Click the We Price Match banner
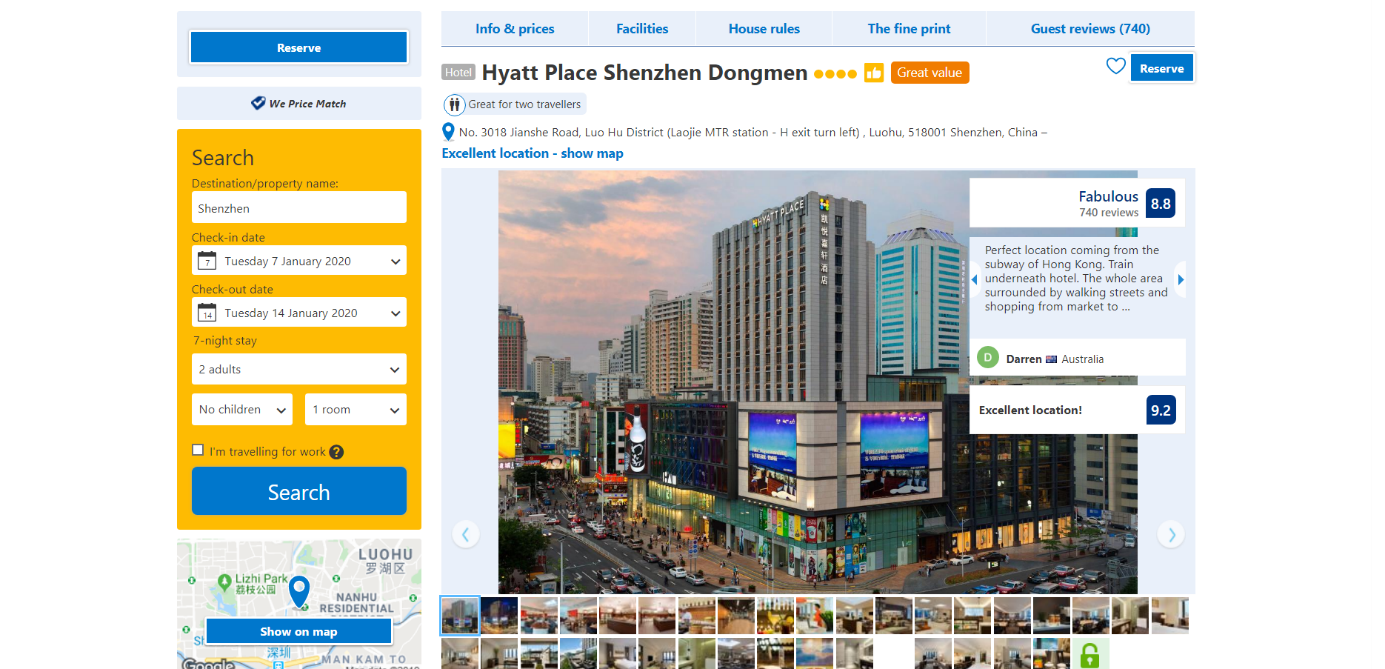This screenshot has height=669, width=1385. (299, 103)
